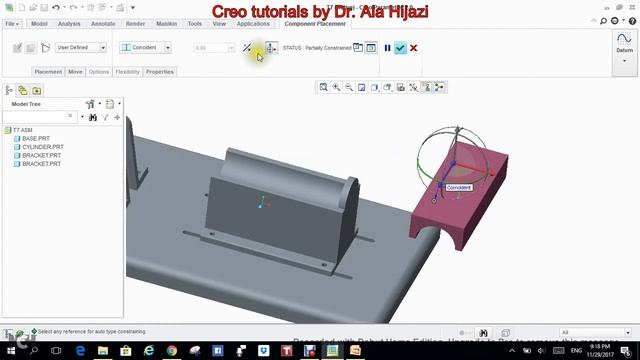This screenshot has height=360, width=640.
Task: Open the Coincident constraint type dropdown
Action: 167,48
